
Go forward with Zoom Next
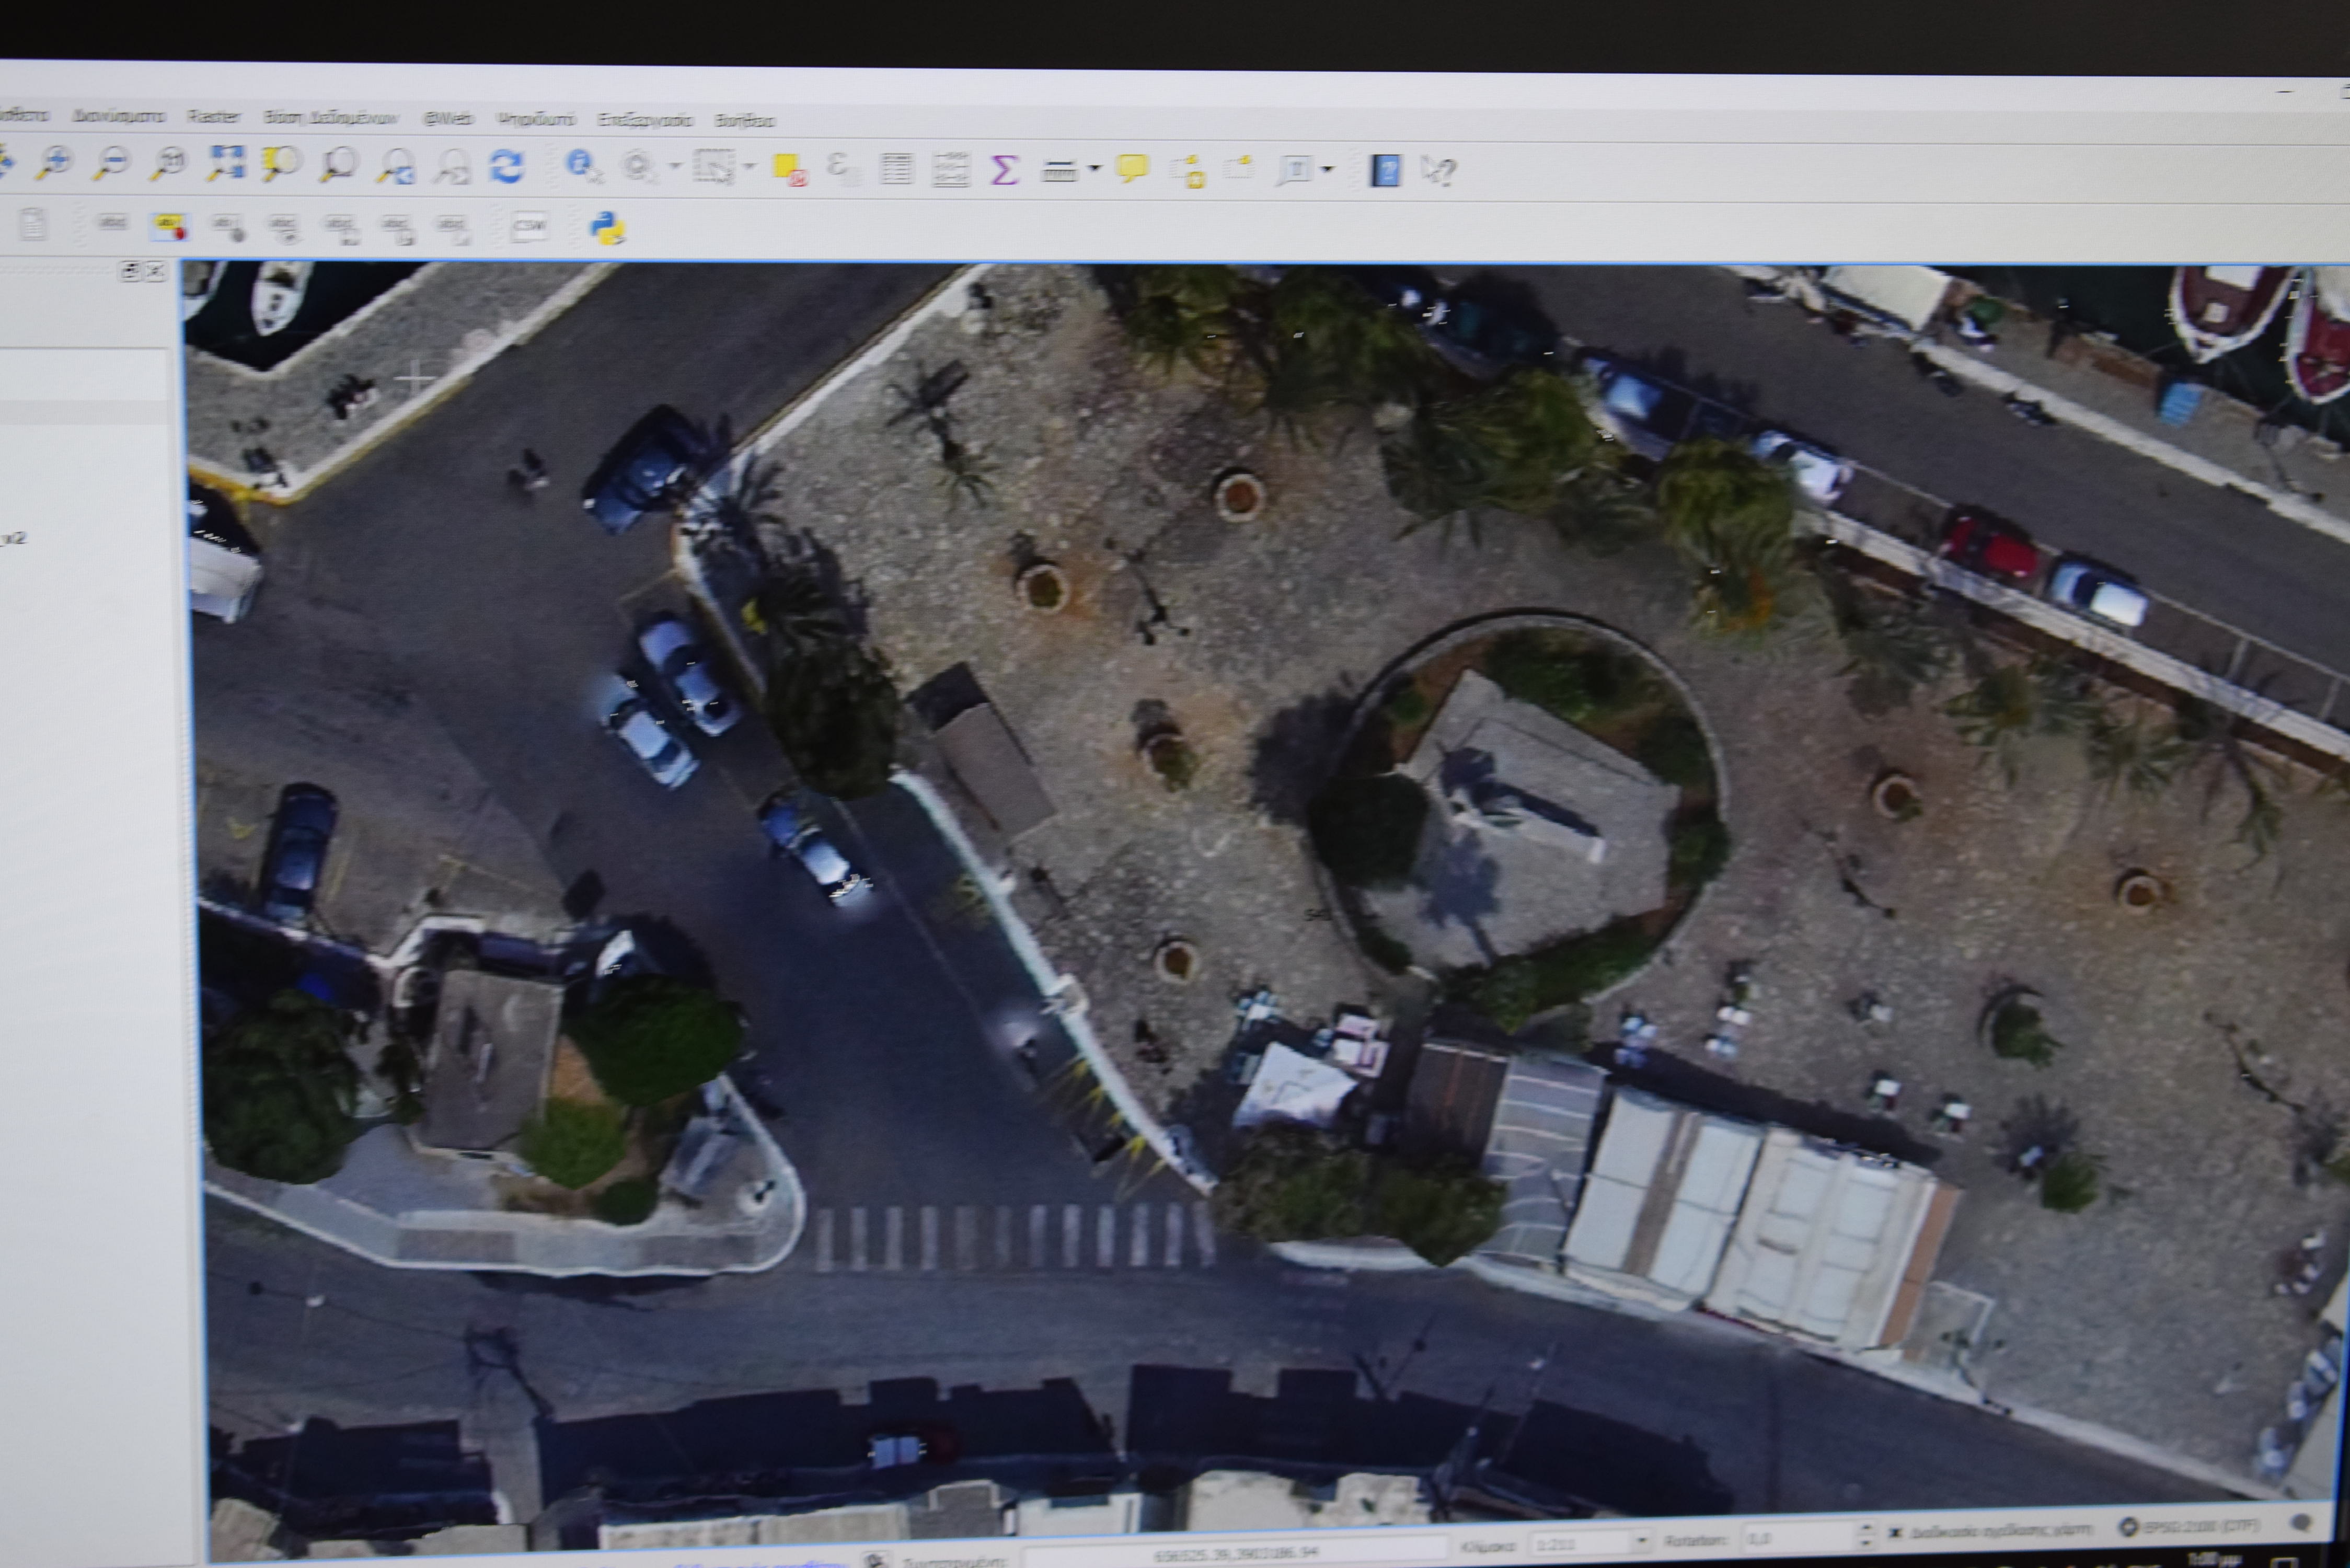tap(452, 167)
